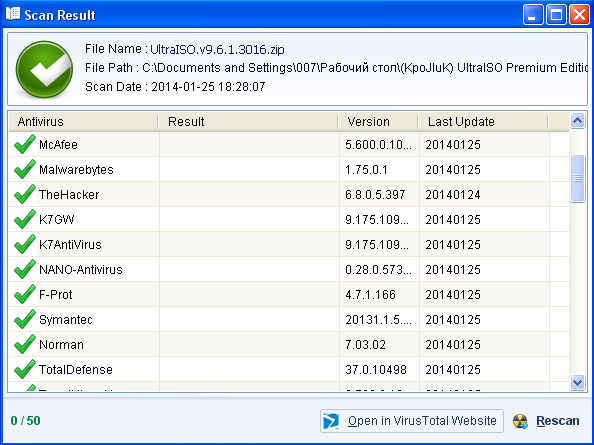Click the checkmark icon beside NANO-Antivirus
This screenshot has width=594, height=445.
[25, 269]
